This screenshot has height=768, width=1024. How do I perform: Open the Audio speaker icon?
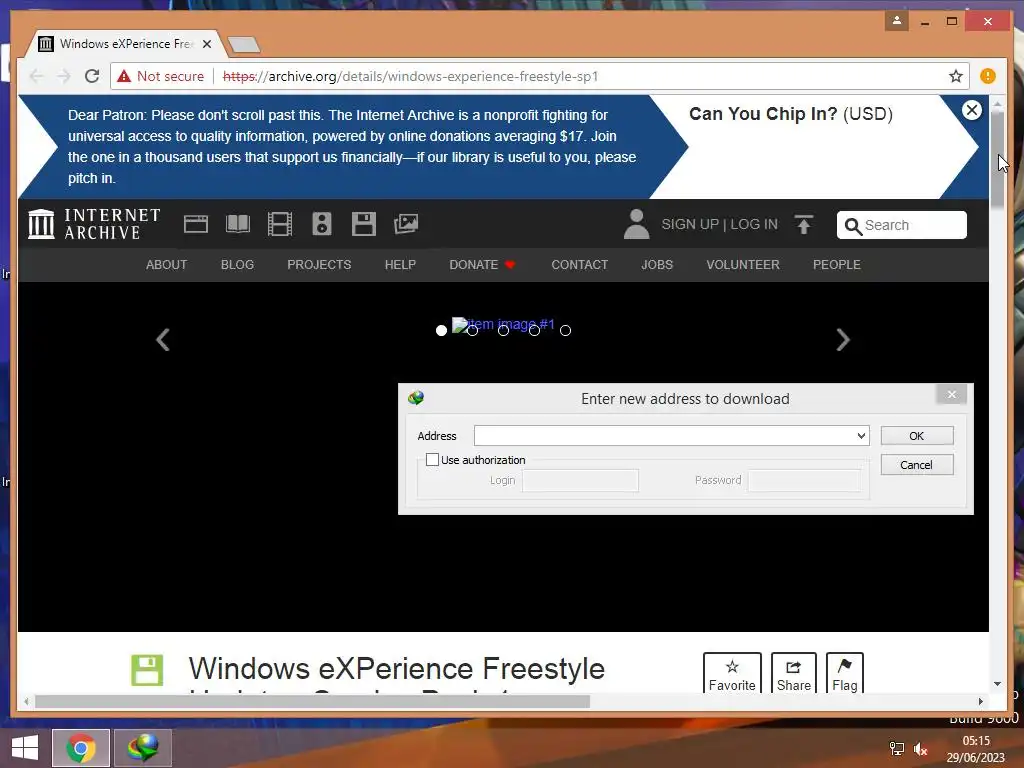pos(321,224)
